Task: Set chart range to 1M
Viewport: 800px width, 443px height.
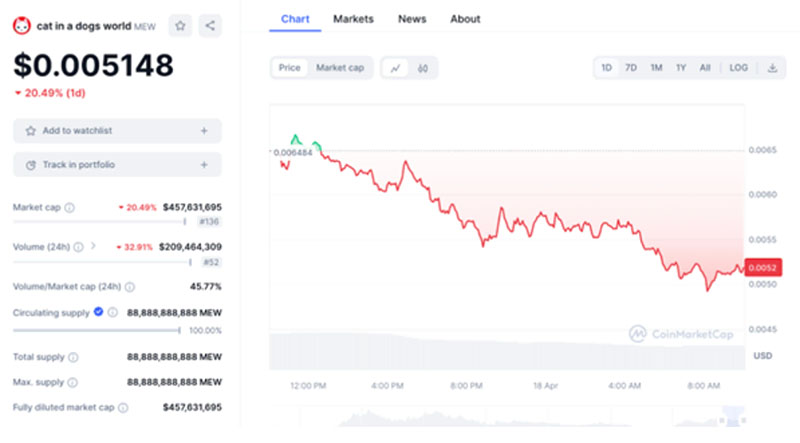Action: 656,68
